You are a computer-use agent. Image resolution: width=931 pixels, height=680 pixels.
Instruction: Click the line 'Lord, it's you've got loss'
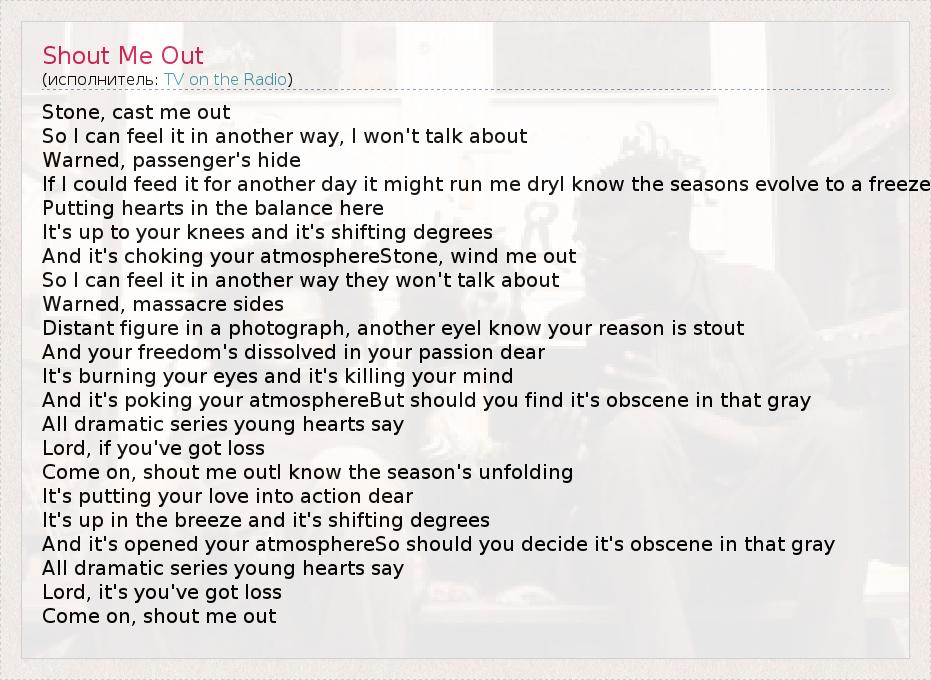click(162, 593)
